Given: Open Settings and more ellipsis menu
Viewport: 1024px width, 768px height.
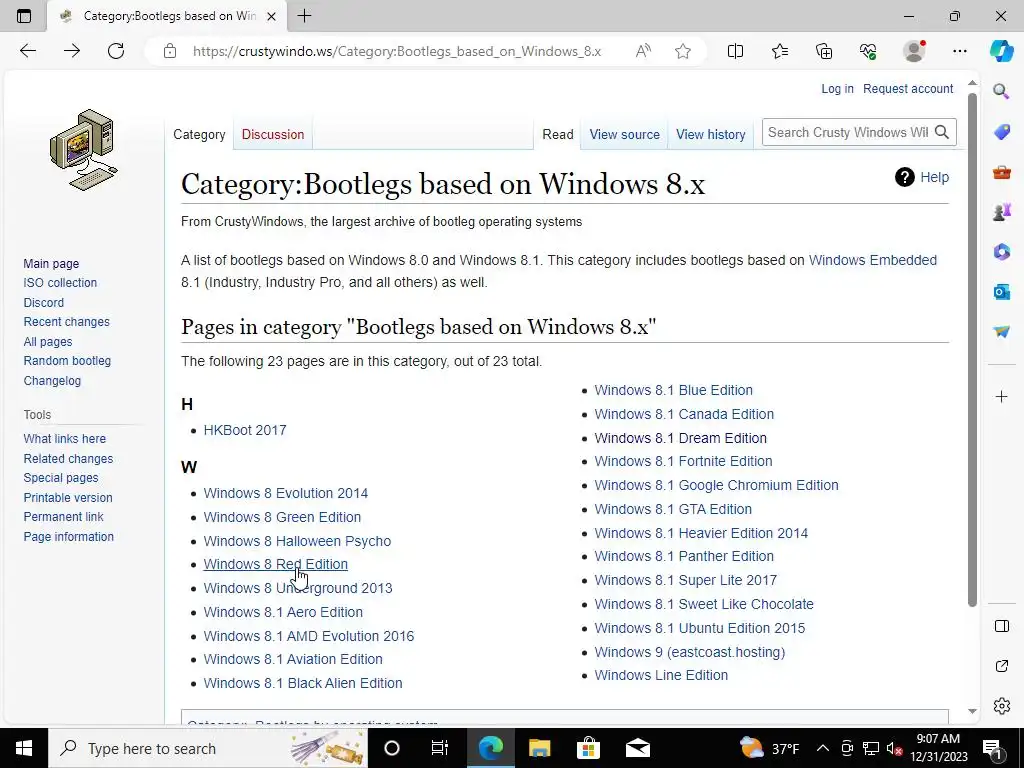Looking at the screenshot, I should (959, 51).
